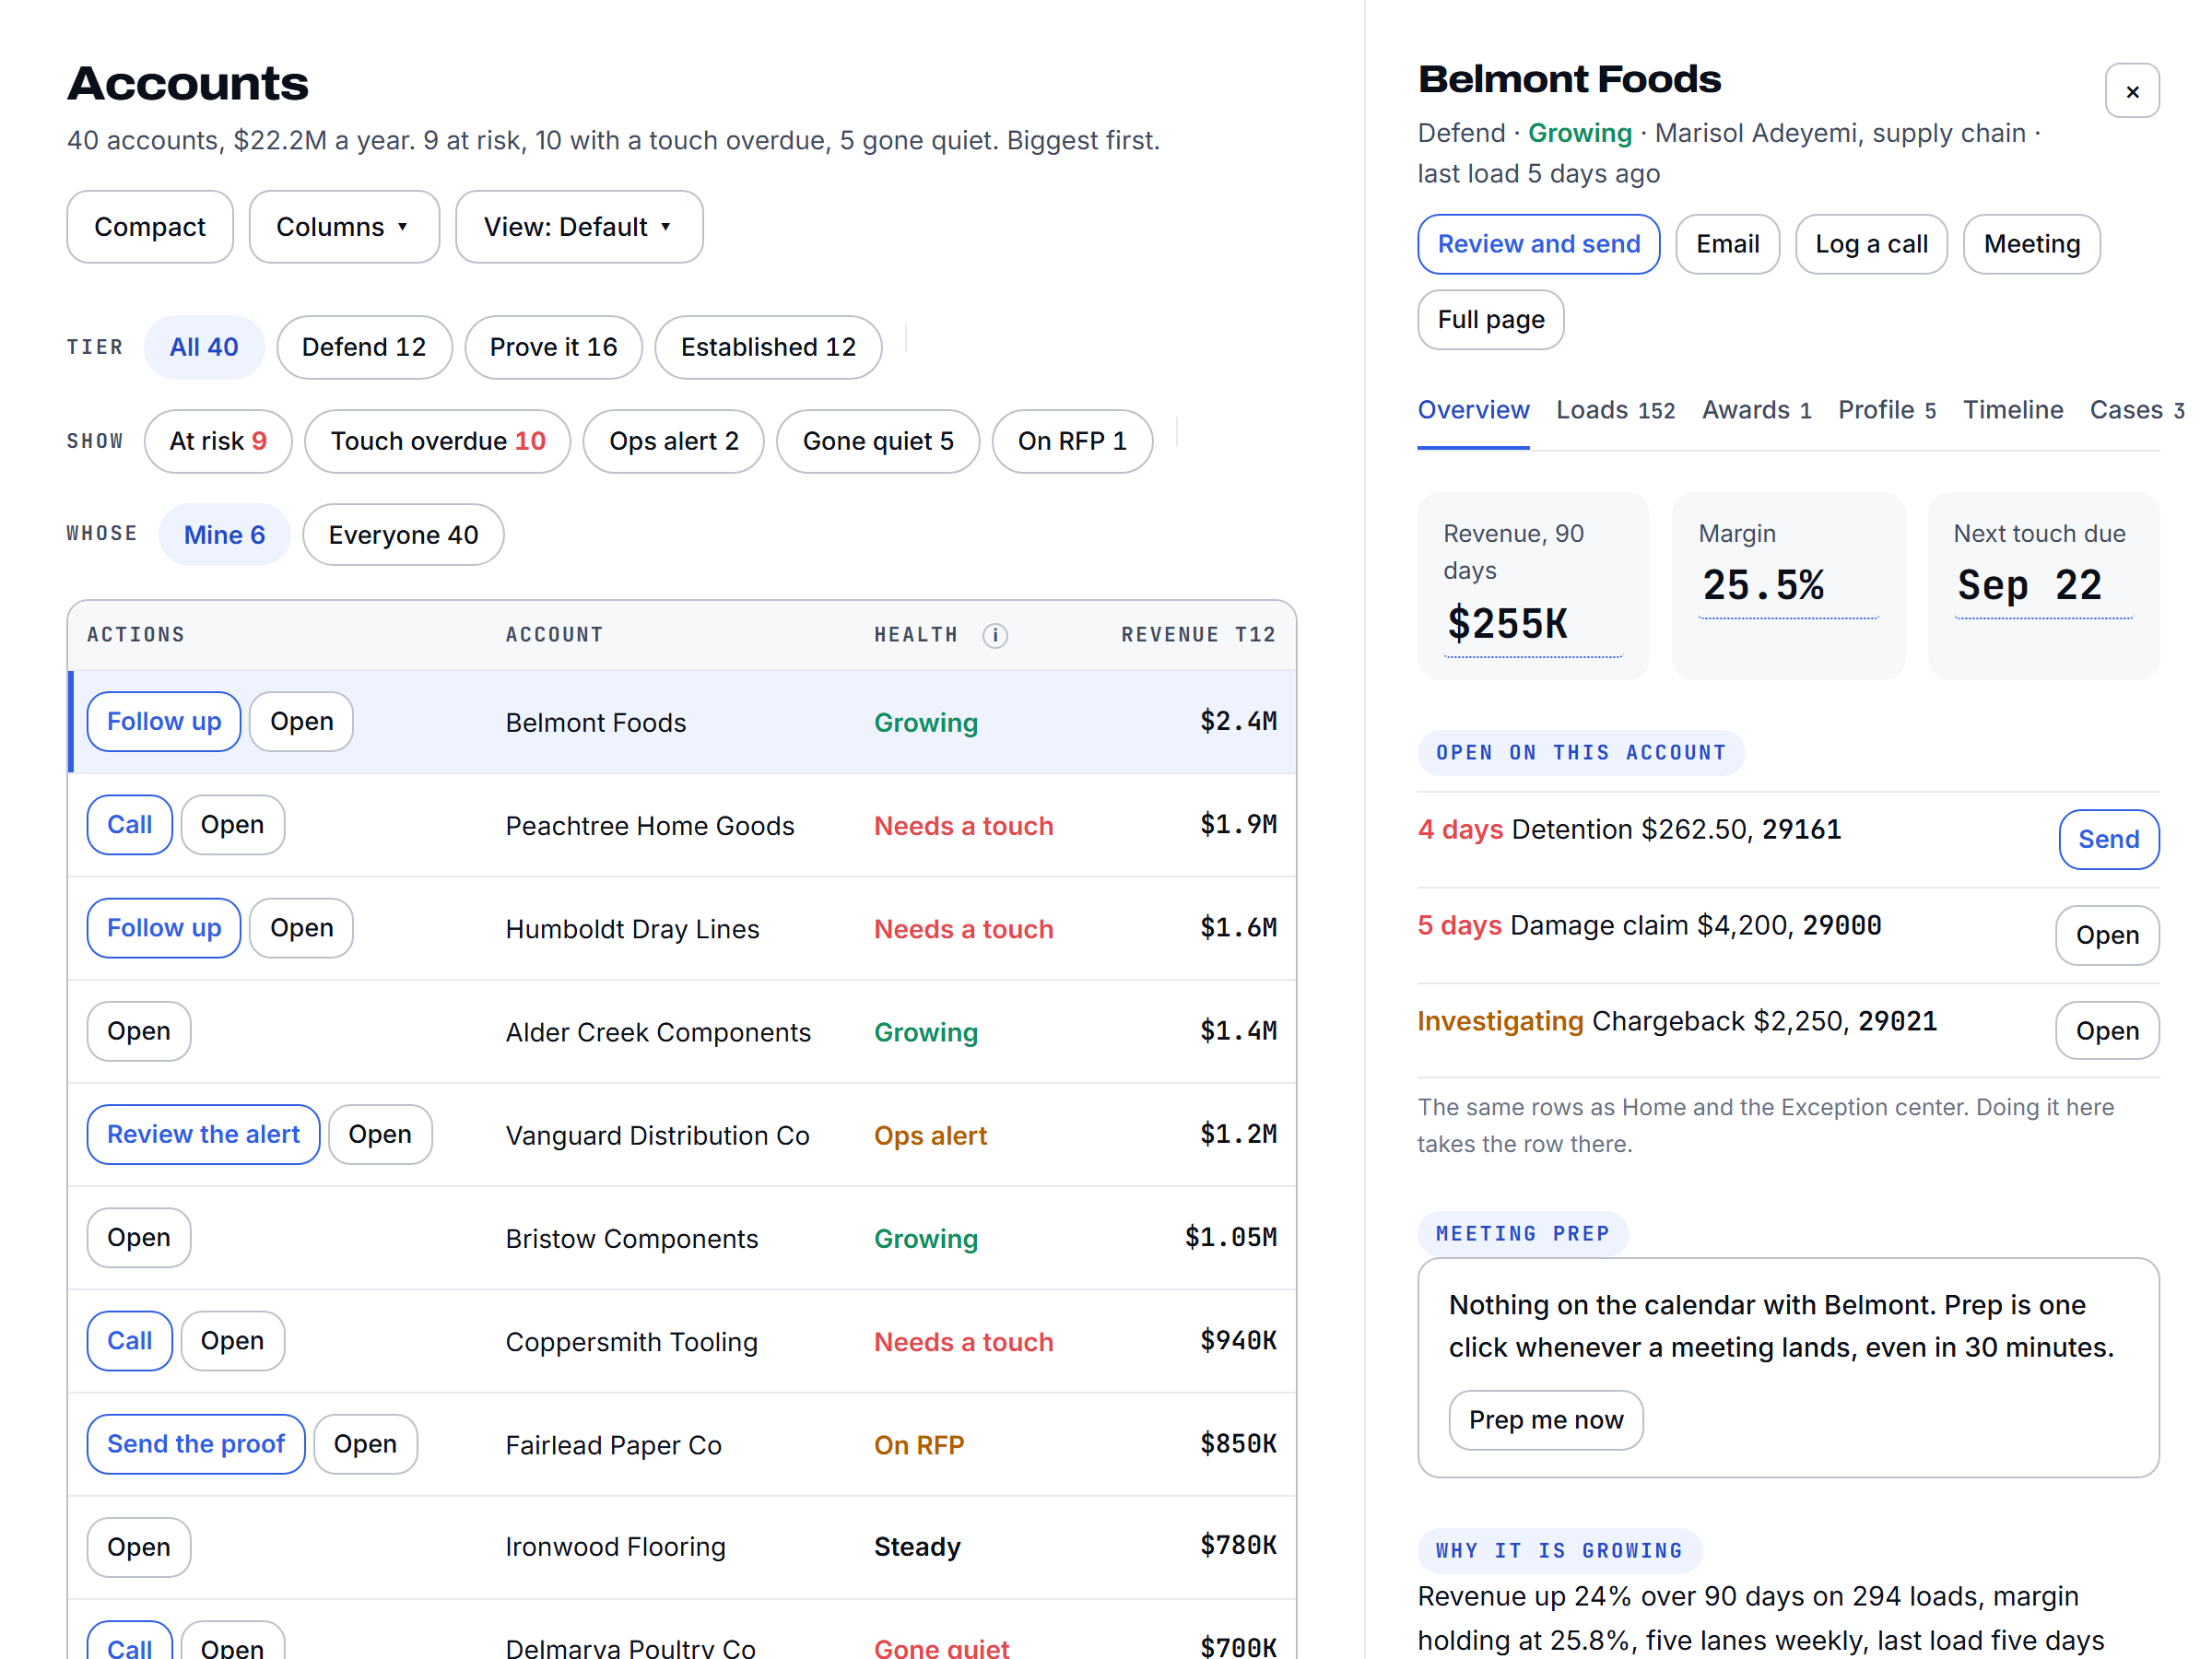Show On RFP 1 accounts
Image resolution: width=2212 pixels, height=1659 pixels.
(x=1072, y=441)
